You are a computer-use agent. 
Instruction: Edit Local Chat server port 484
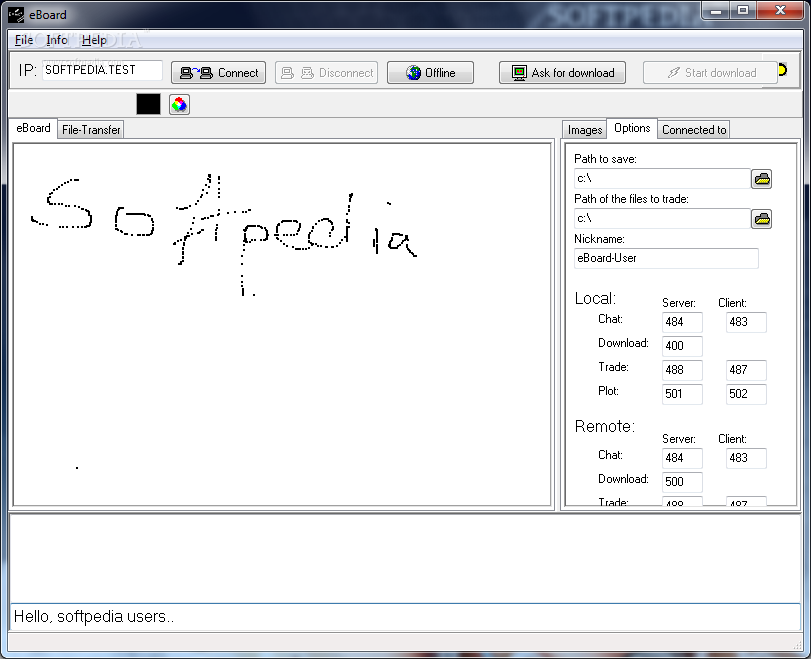[x=682, y=322]
